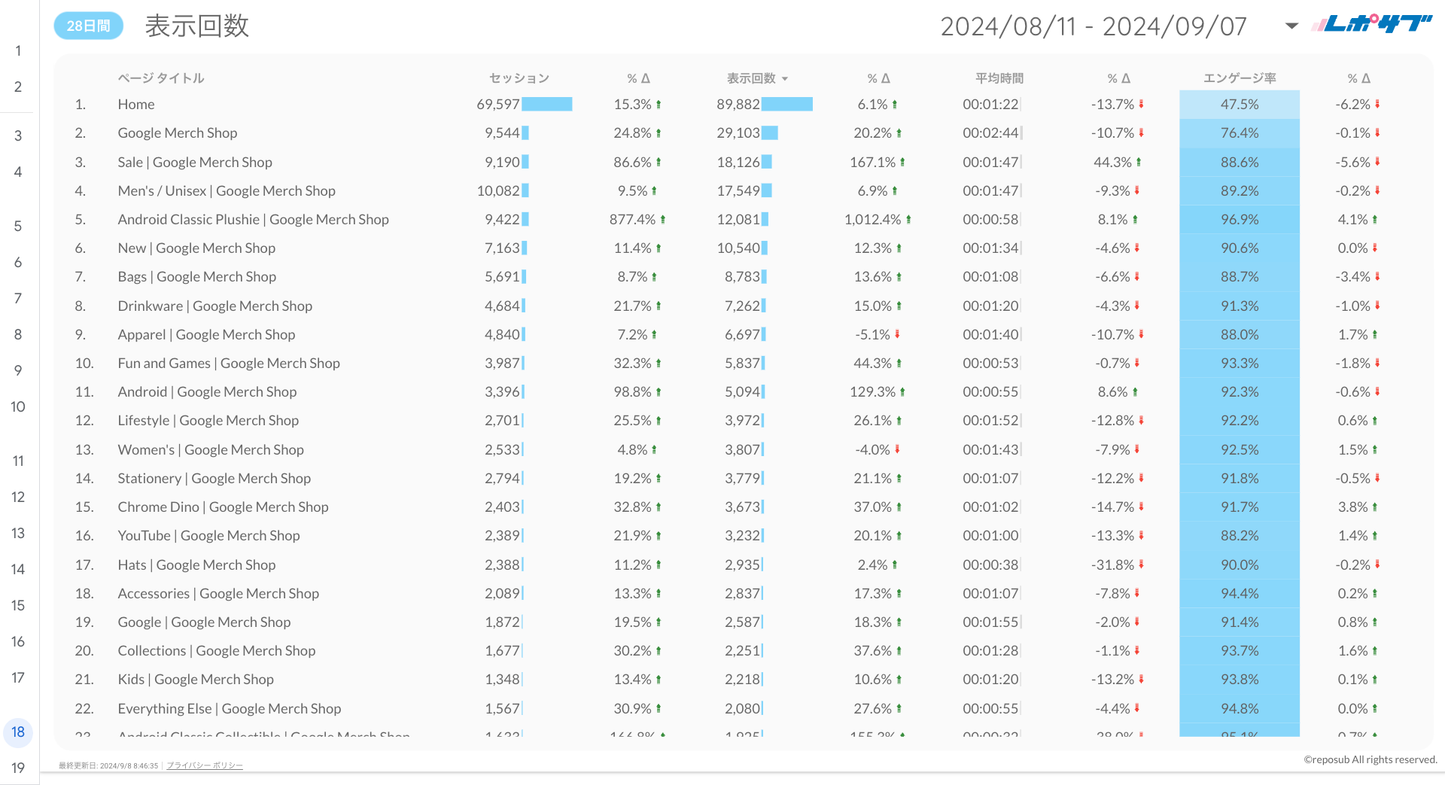
Task: Go to page 1 in left navigation
Action: (x=18, y=51)
